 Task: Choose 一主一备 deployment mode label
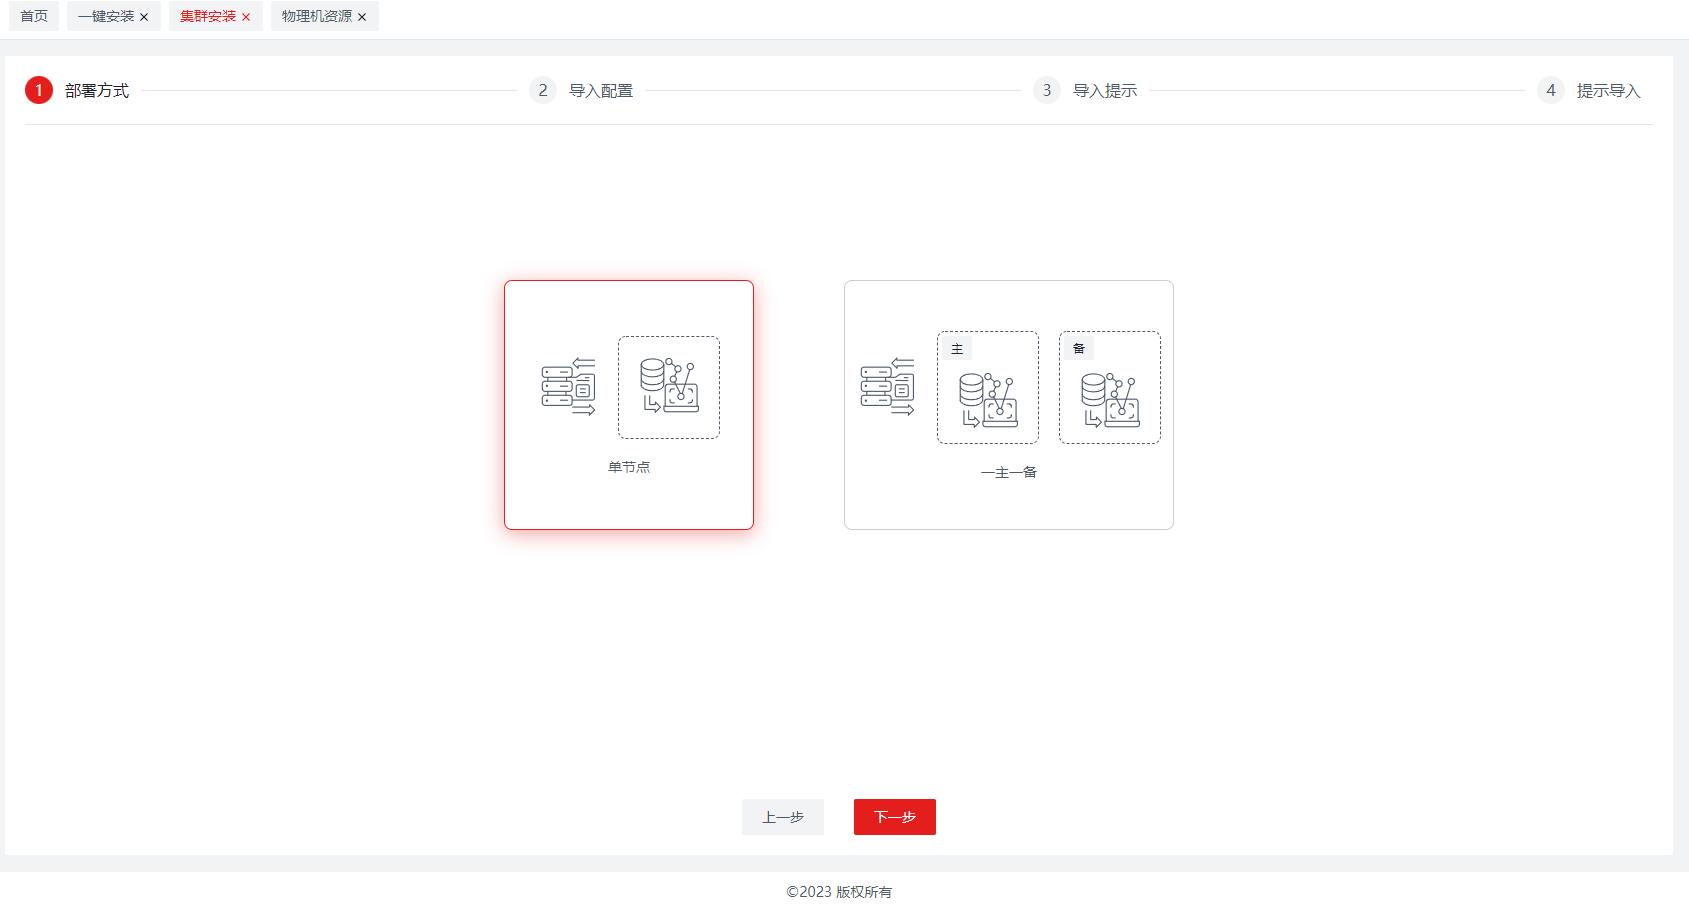(x=1008, y=472)
